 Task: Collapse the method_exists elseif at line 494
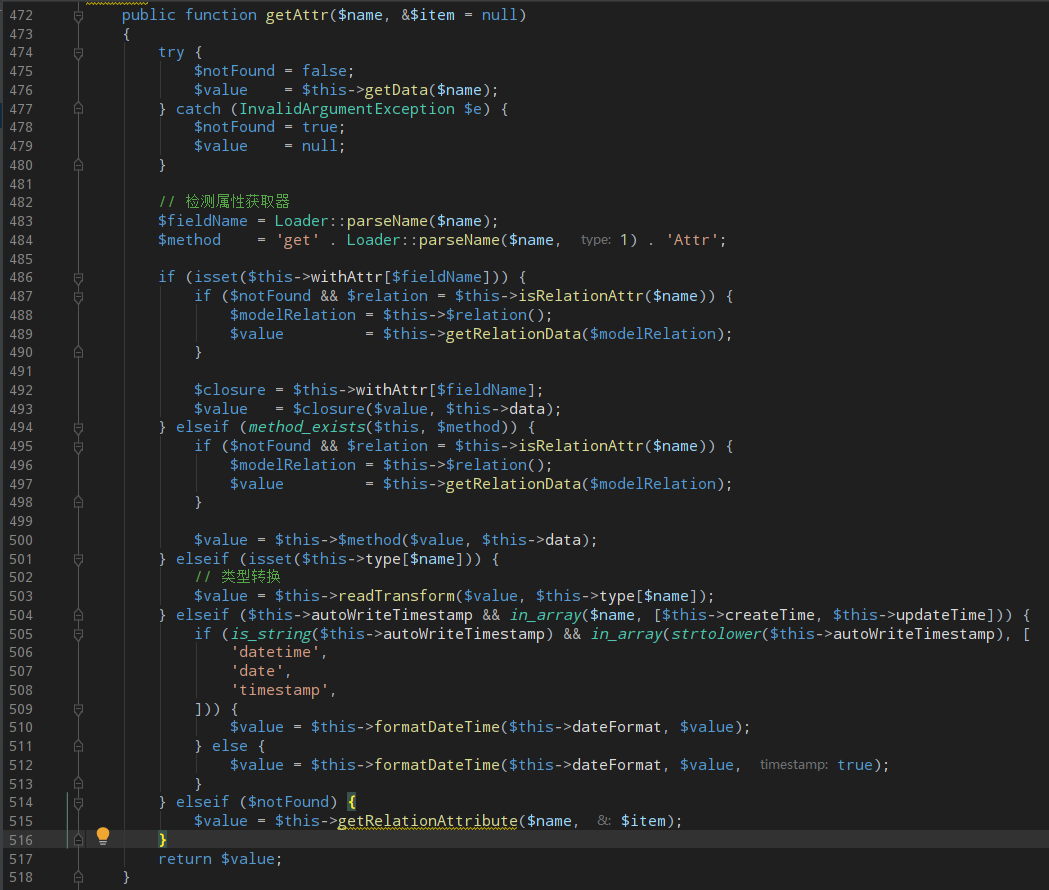pos(78,428)
